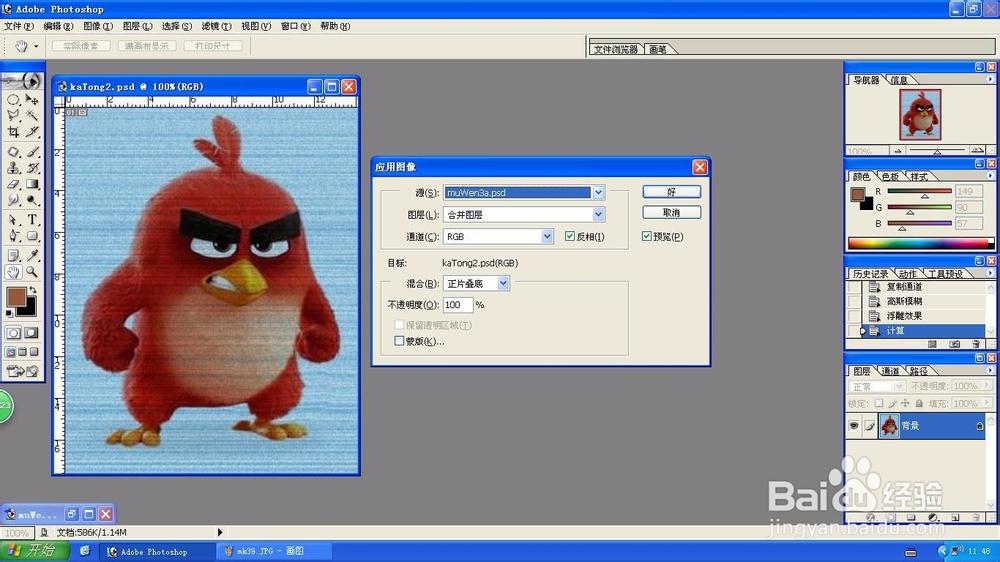Select the Polygonal Lasso tool

tap(13, 115)
